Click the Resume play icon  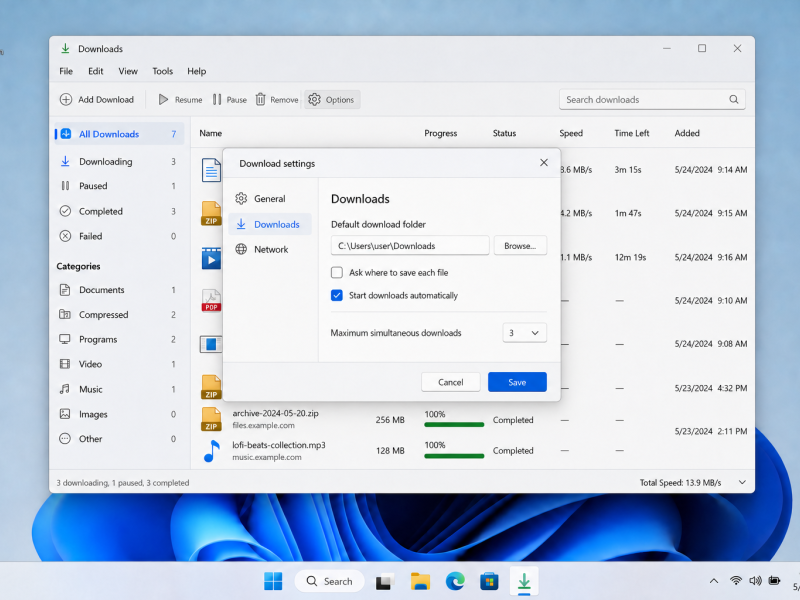[x=163, y=99]
